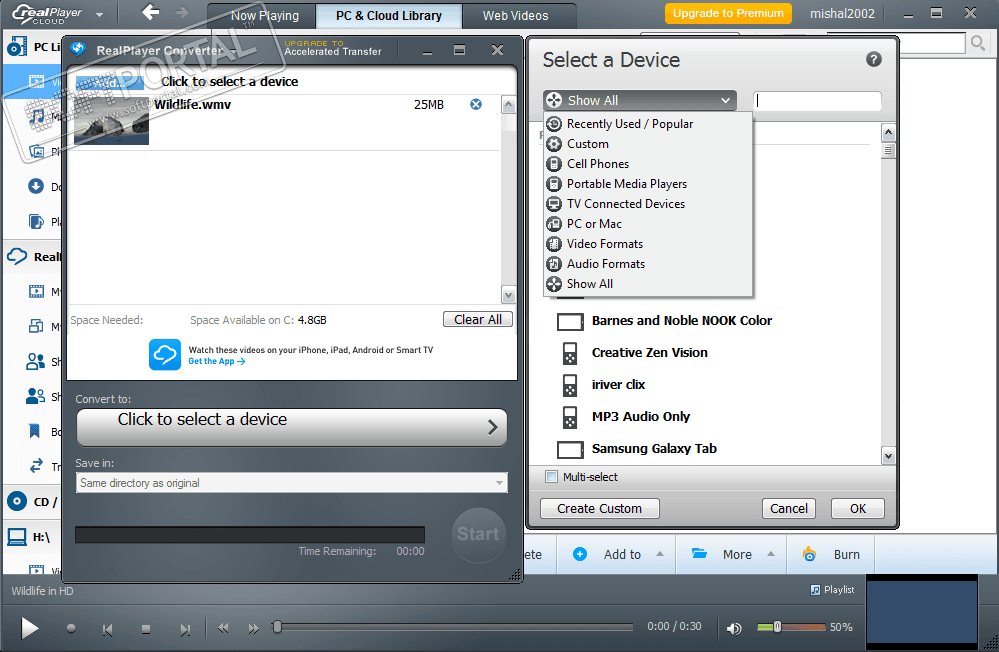
Task: Click Upgrade to Accelerated Transfer link
Action: point(333,48)
